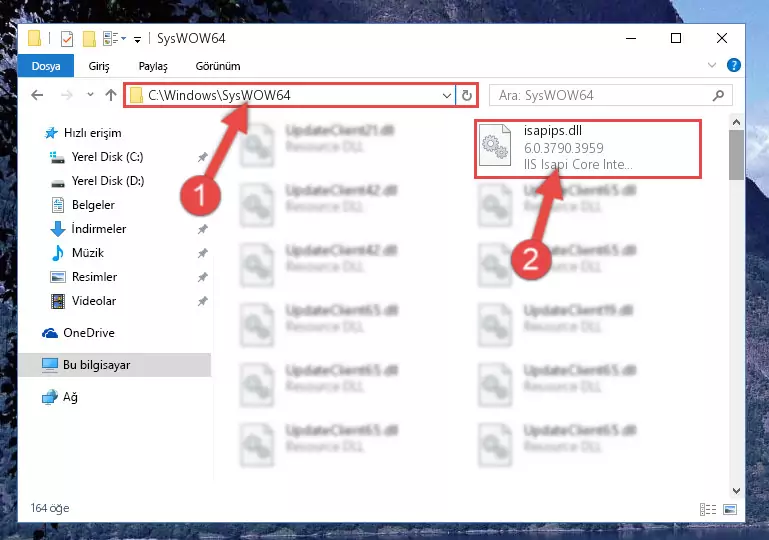The image size is (769, 540).
Task: Click the pin icon next to Müzik
Action: pyautogui.click(x=203, y=253)
